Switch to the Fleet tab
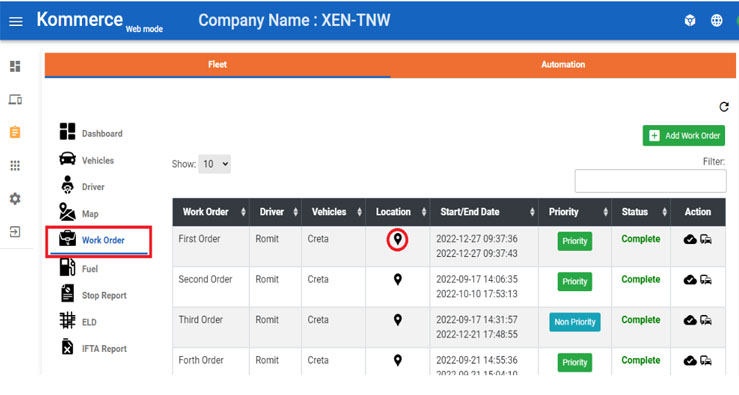 point(217,65)
